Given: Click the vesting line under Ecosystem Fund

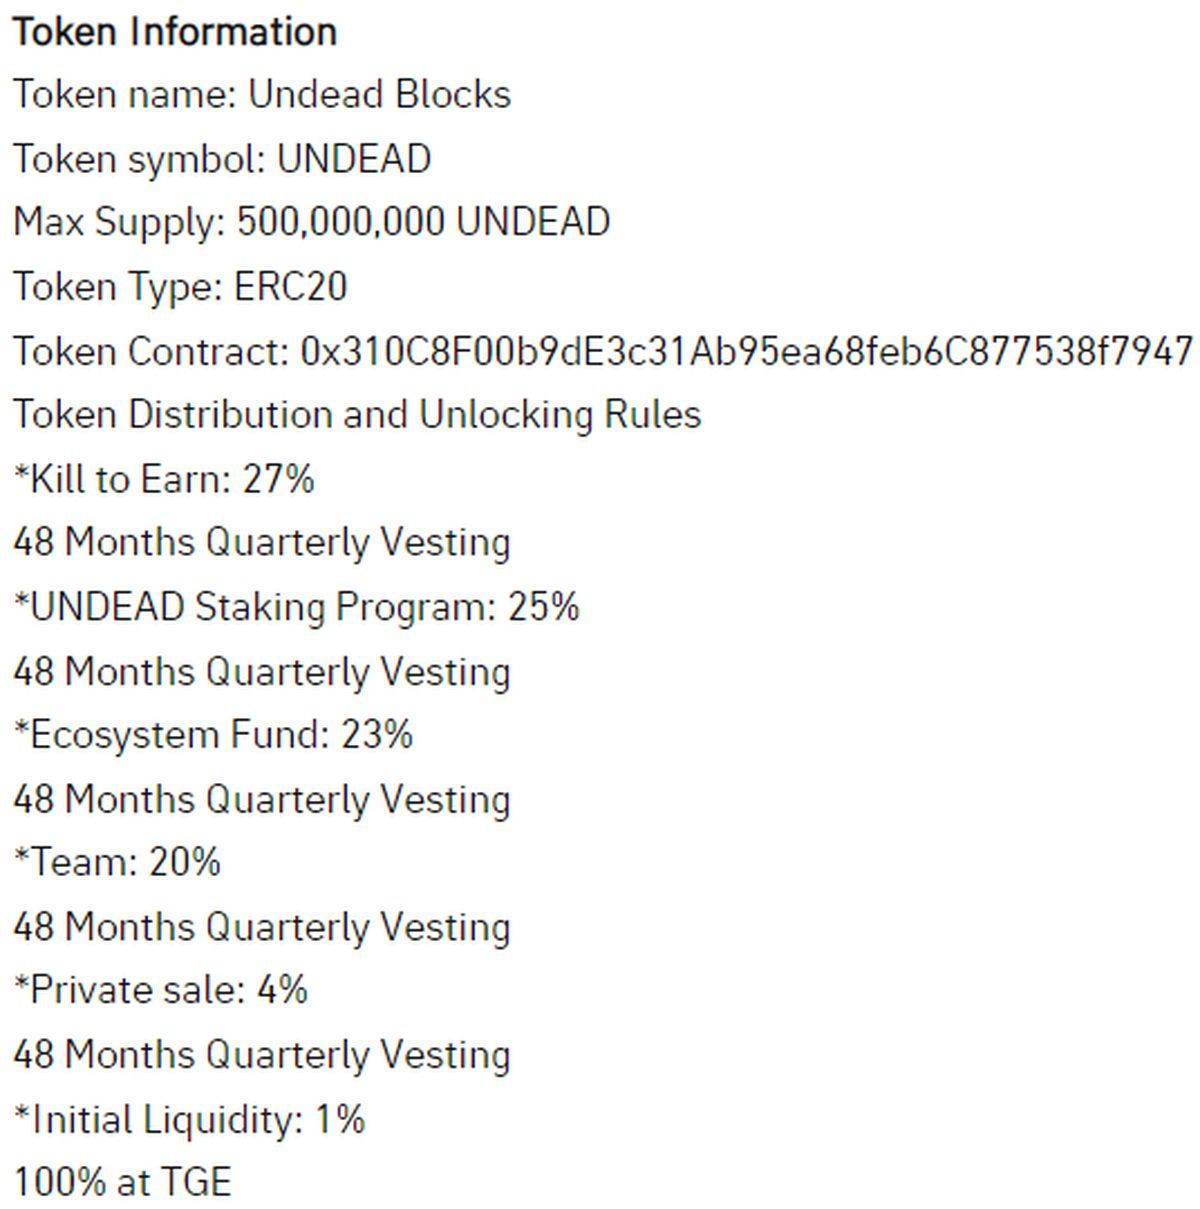Looking at the screenshot, I should pyautogui.click(x=261, y=799).
